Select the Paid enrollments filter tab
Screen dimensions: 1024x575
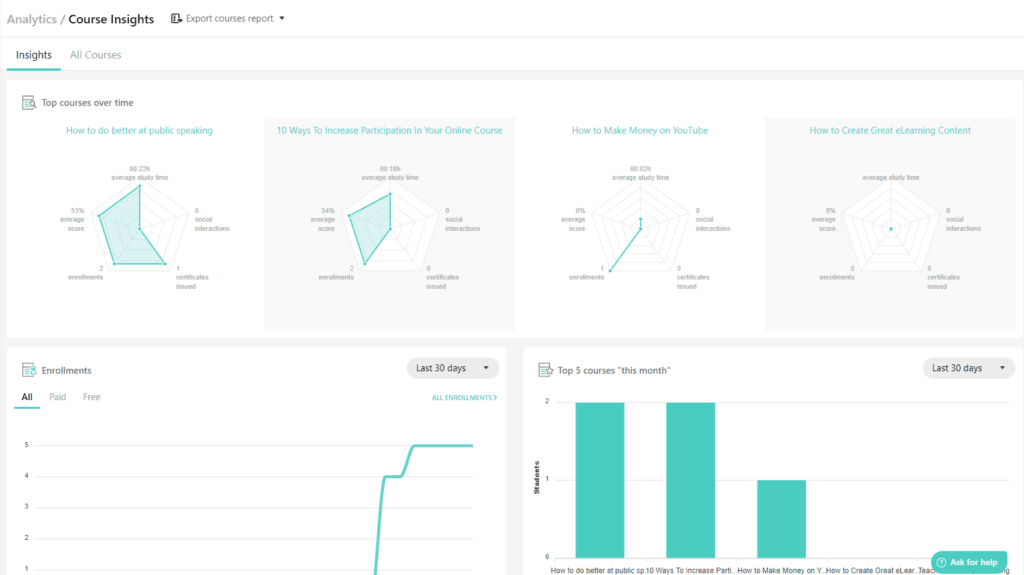57,397
